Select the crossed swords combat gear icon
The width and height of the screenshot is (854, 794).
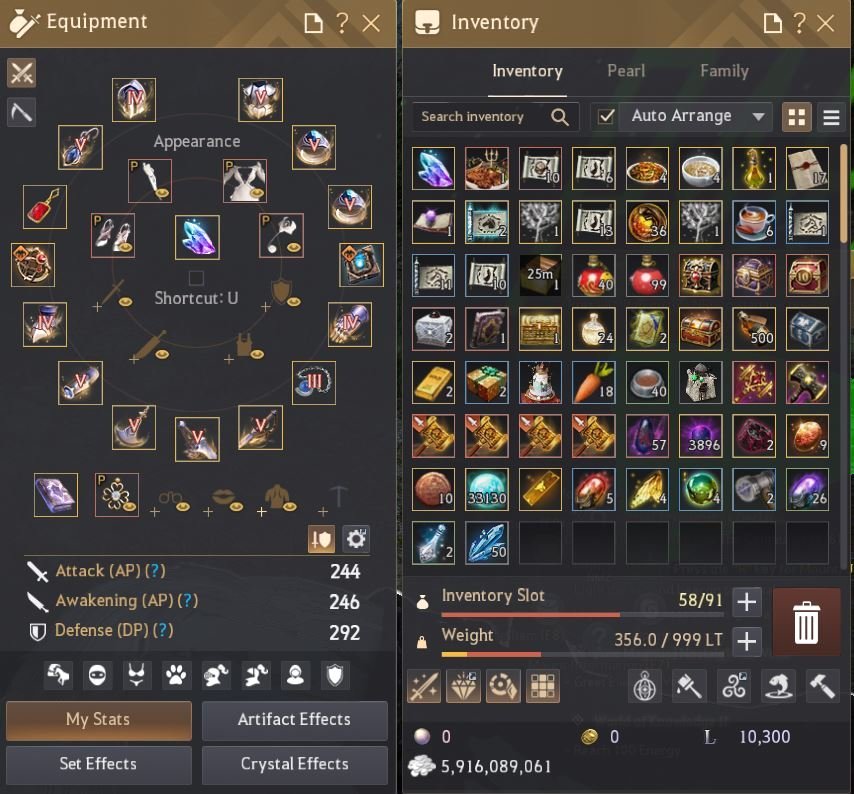[21, 72]
